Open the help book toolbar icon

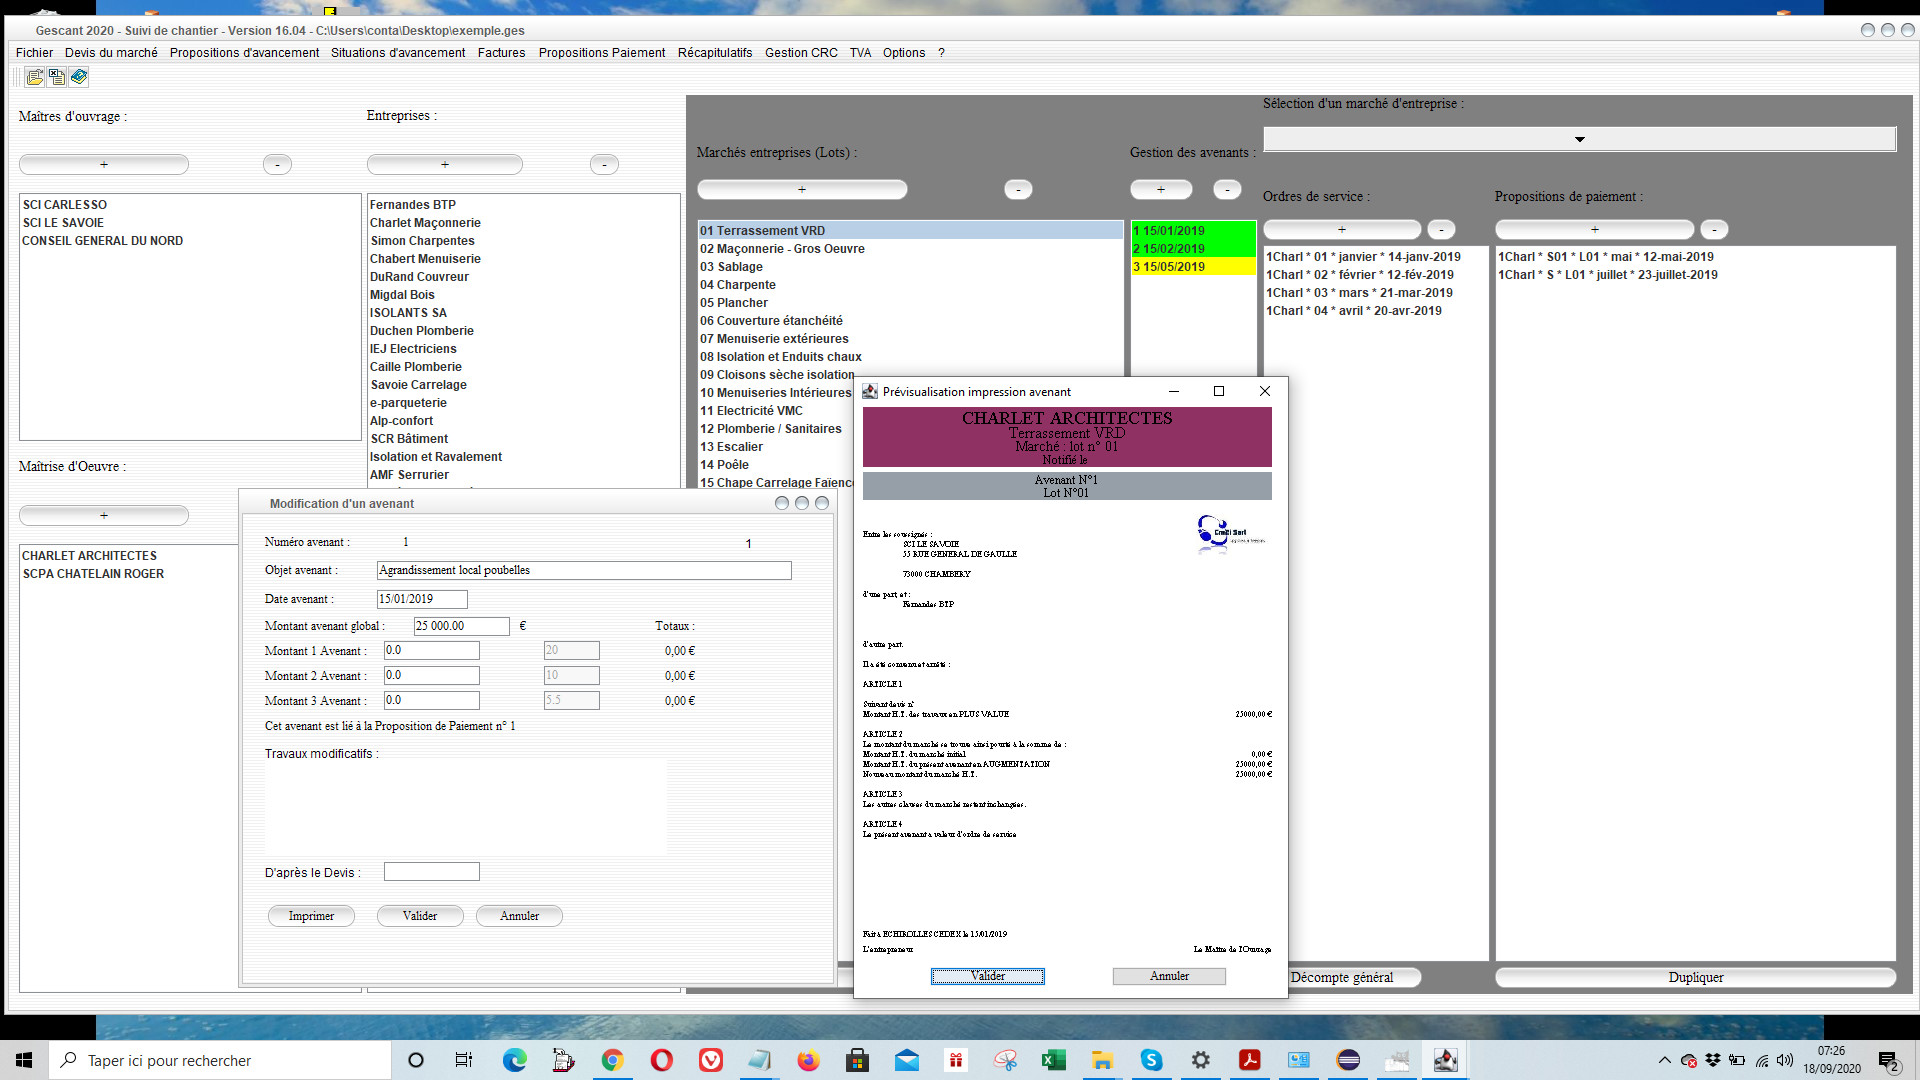(79, 77)
